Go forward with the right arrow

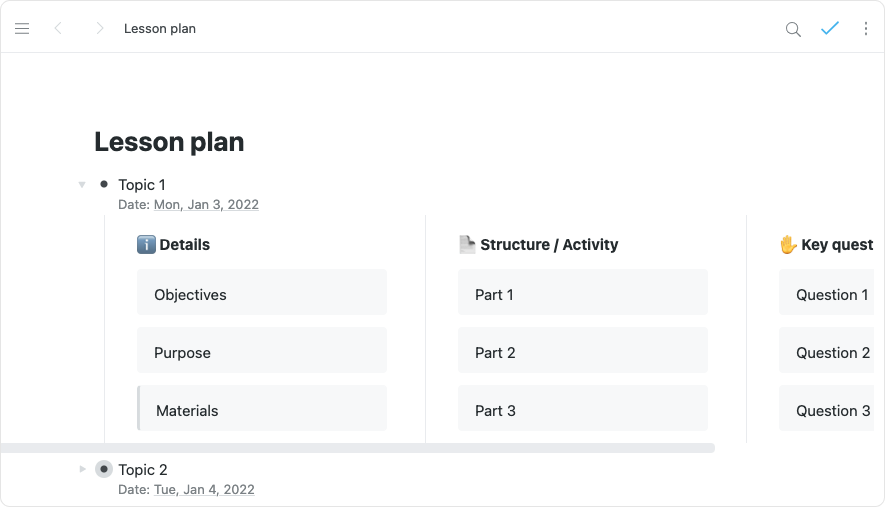pyautogui.click(x=99, y=29)
